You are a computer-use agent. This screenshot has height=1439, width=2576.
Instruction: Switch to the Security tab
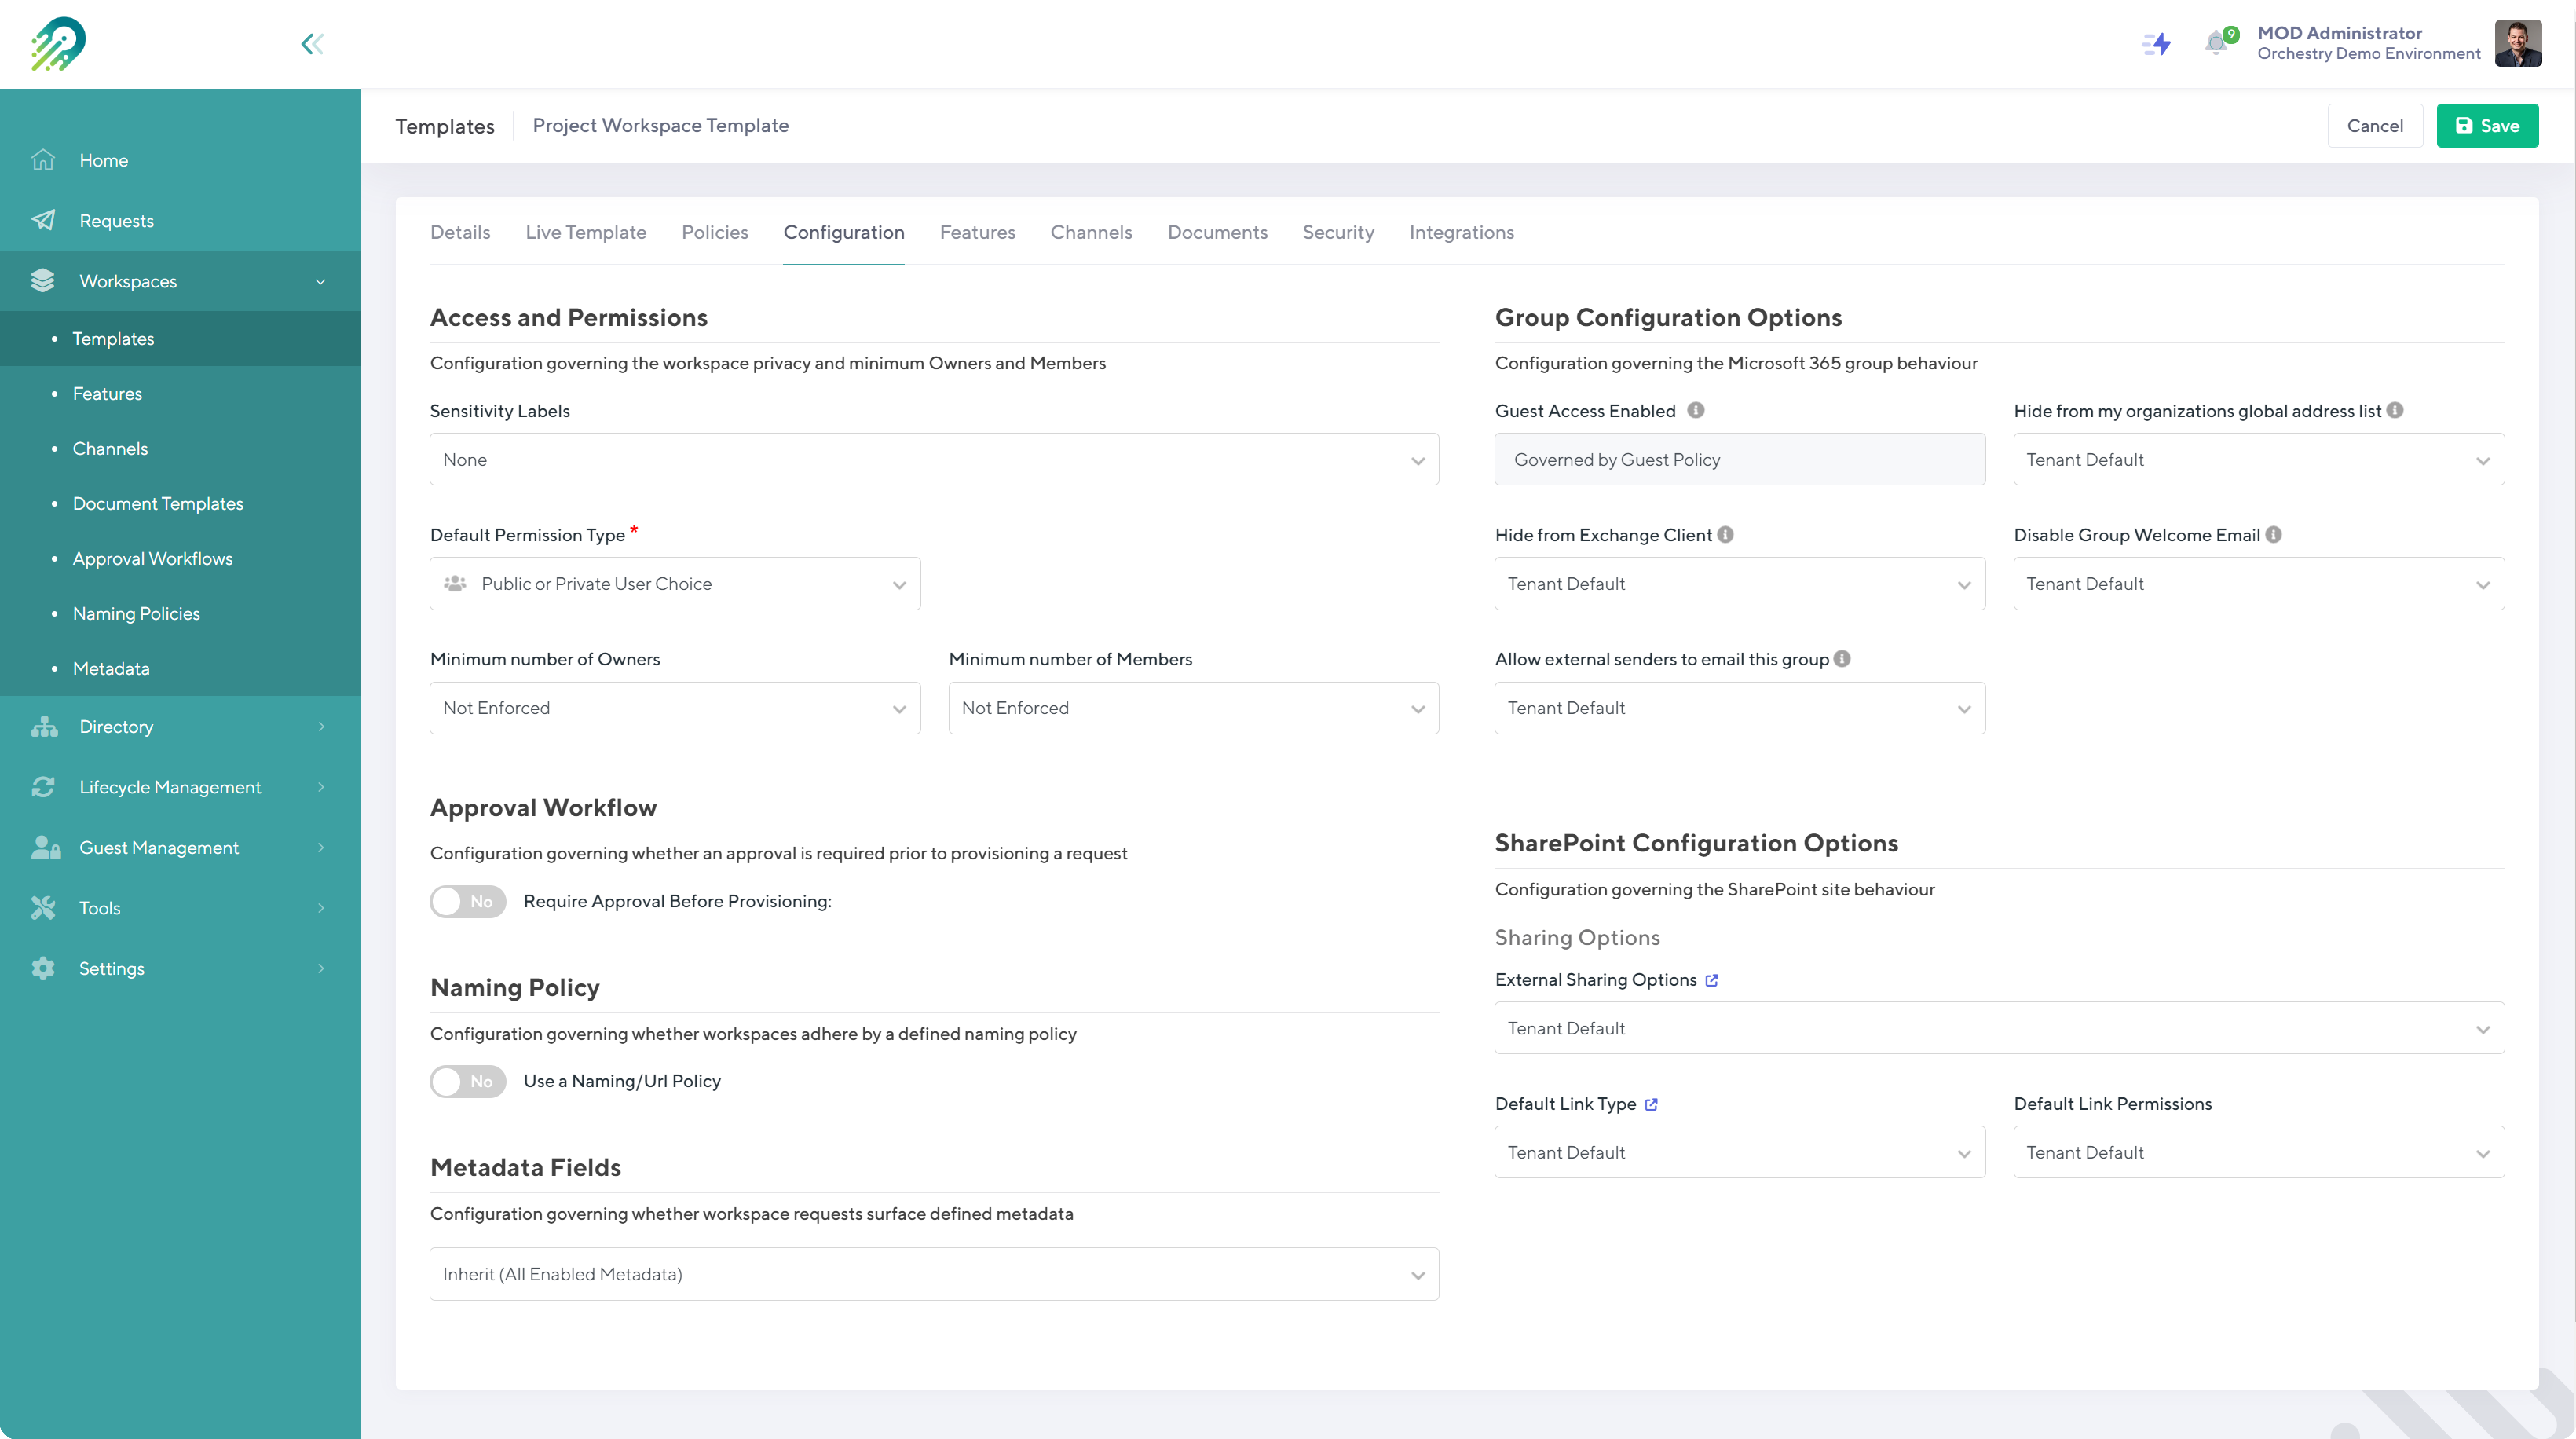[x=1338, y=232]
